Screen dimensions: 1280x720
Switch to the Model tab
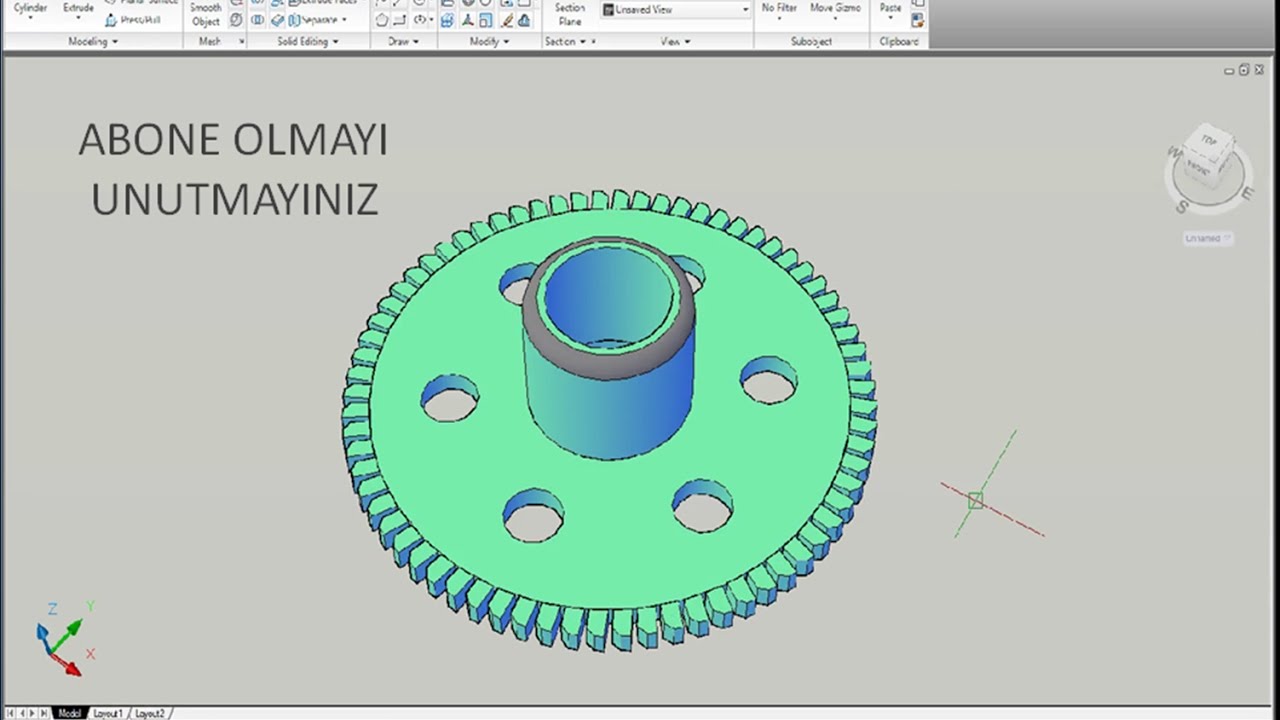[69, 713]
